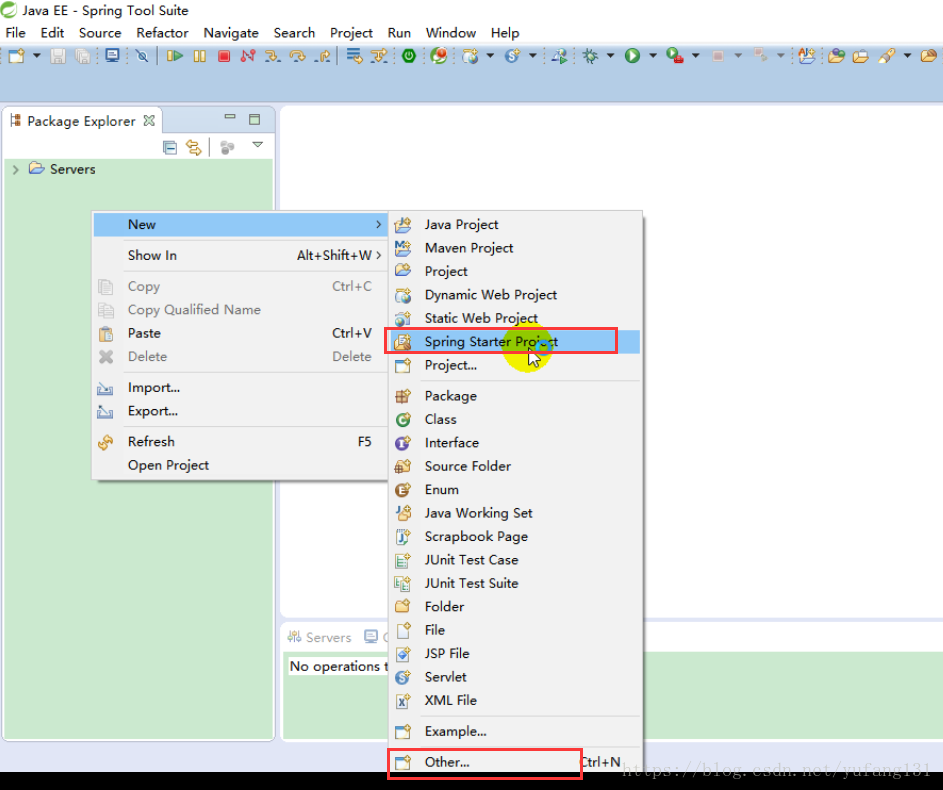Open dropdown beside web project toolbar icon
943x790 pixels.
(x=490, y=56)
